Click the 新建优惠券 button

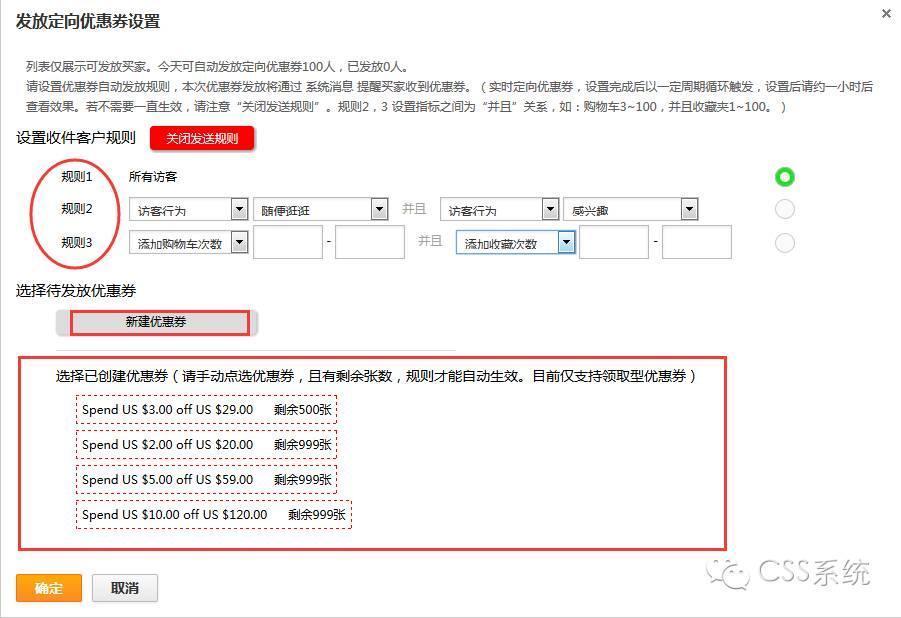156,322
